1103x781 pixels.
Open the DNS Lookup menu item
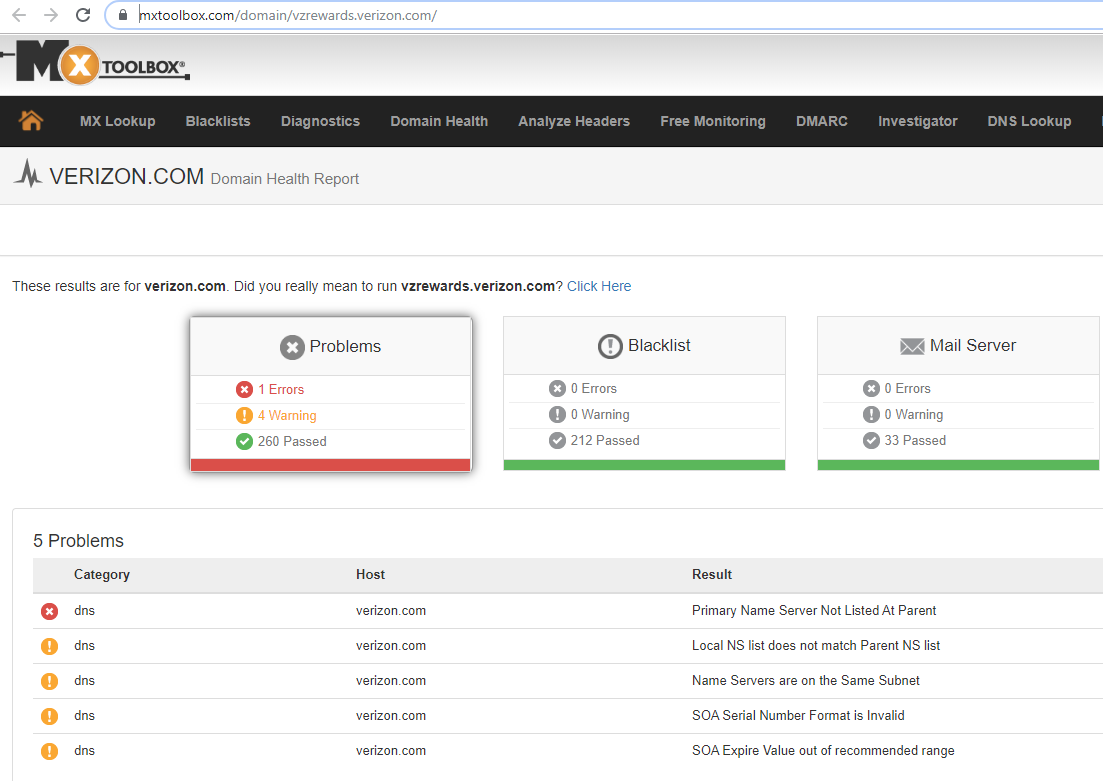[x=1029, y=121]
